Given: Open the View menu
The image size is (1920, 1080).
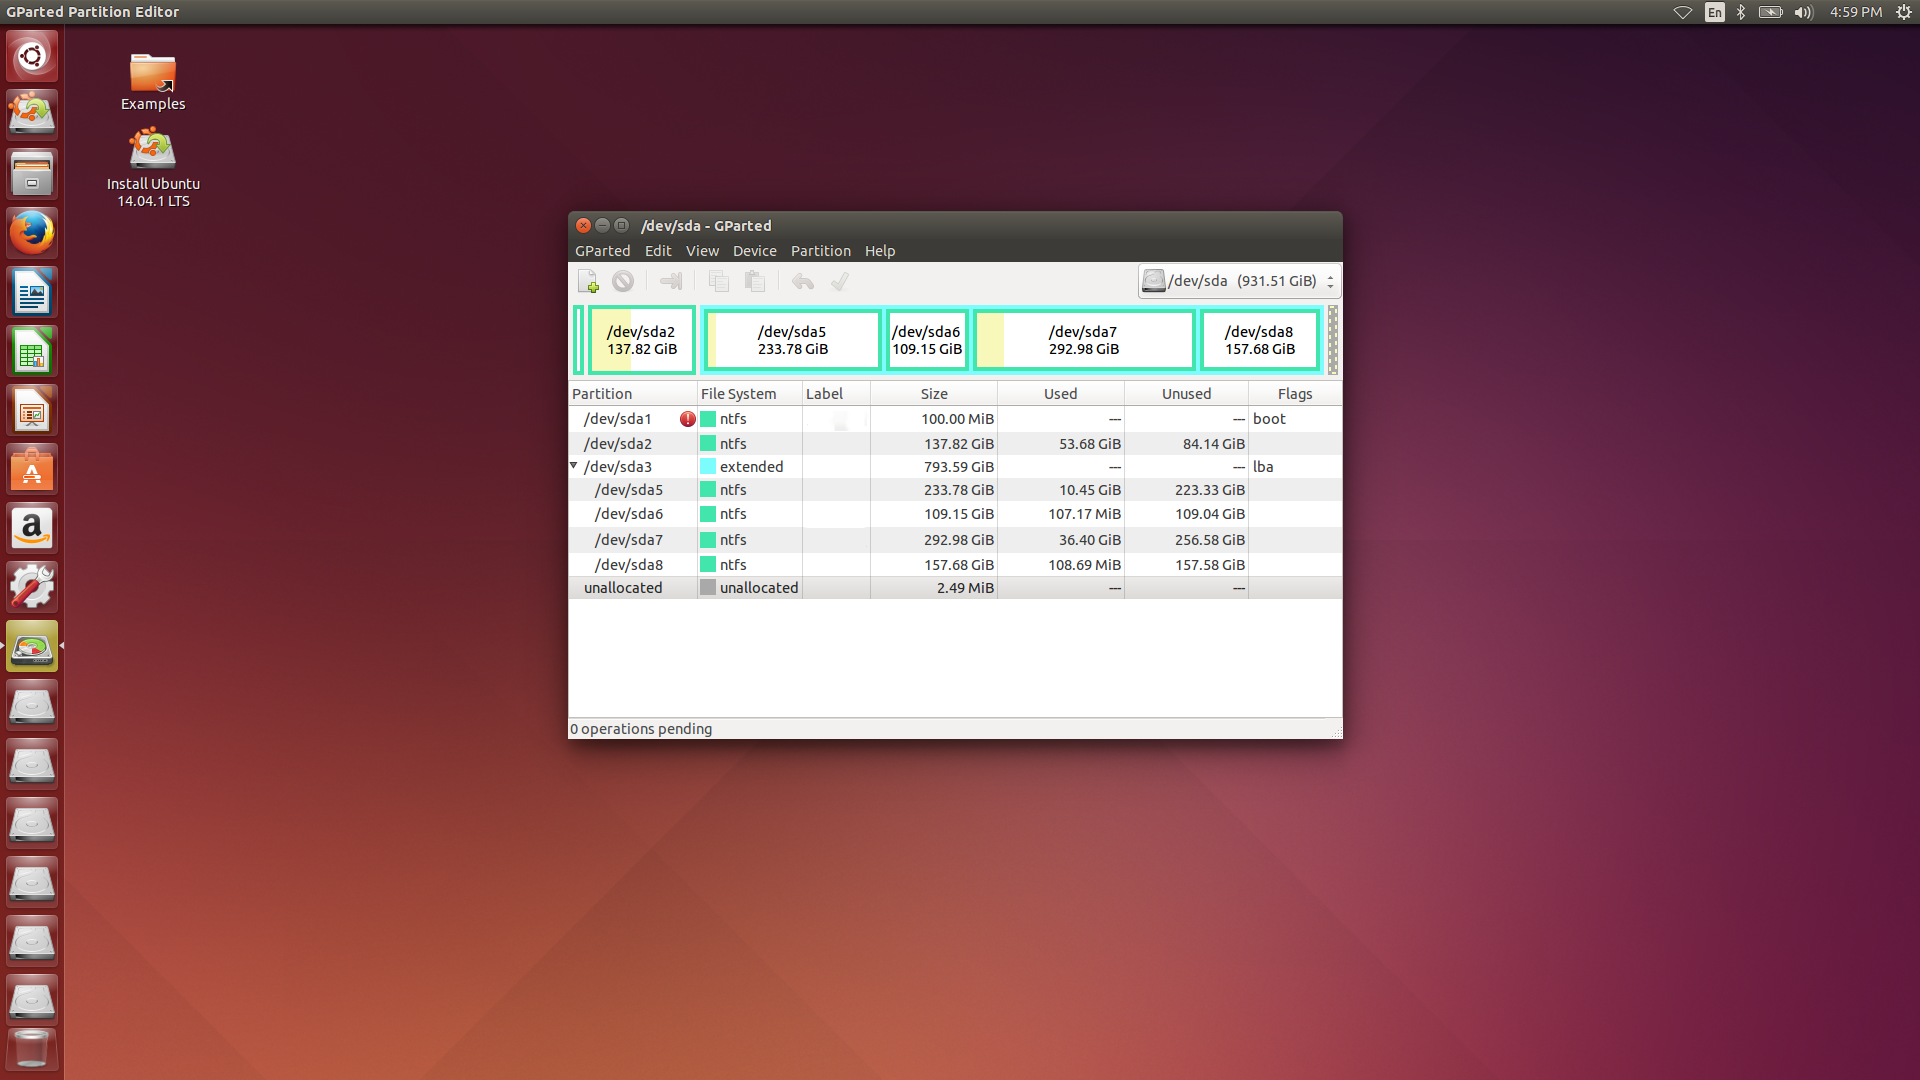Looking at the screenshot, I should [x=702, y=251].
